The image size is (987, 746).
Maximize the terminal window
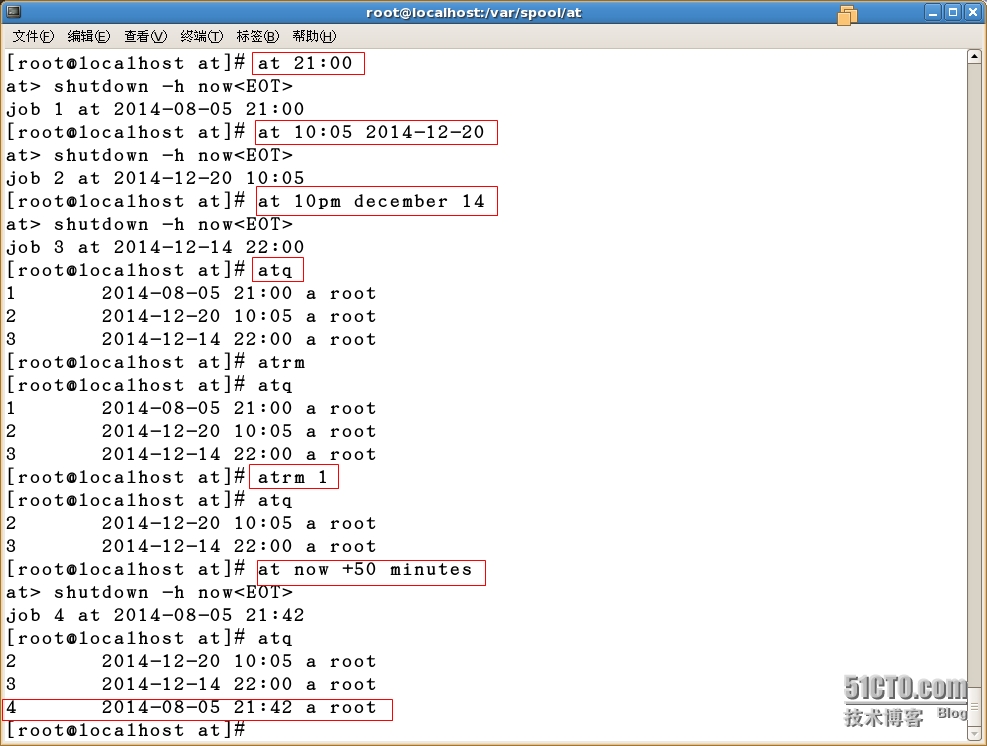coord(953,12)
